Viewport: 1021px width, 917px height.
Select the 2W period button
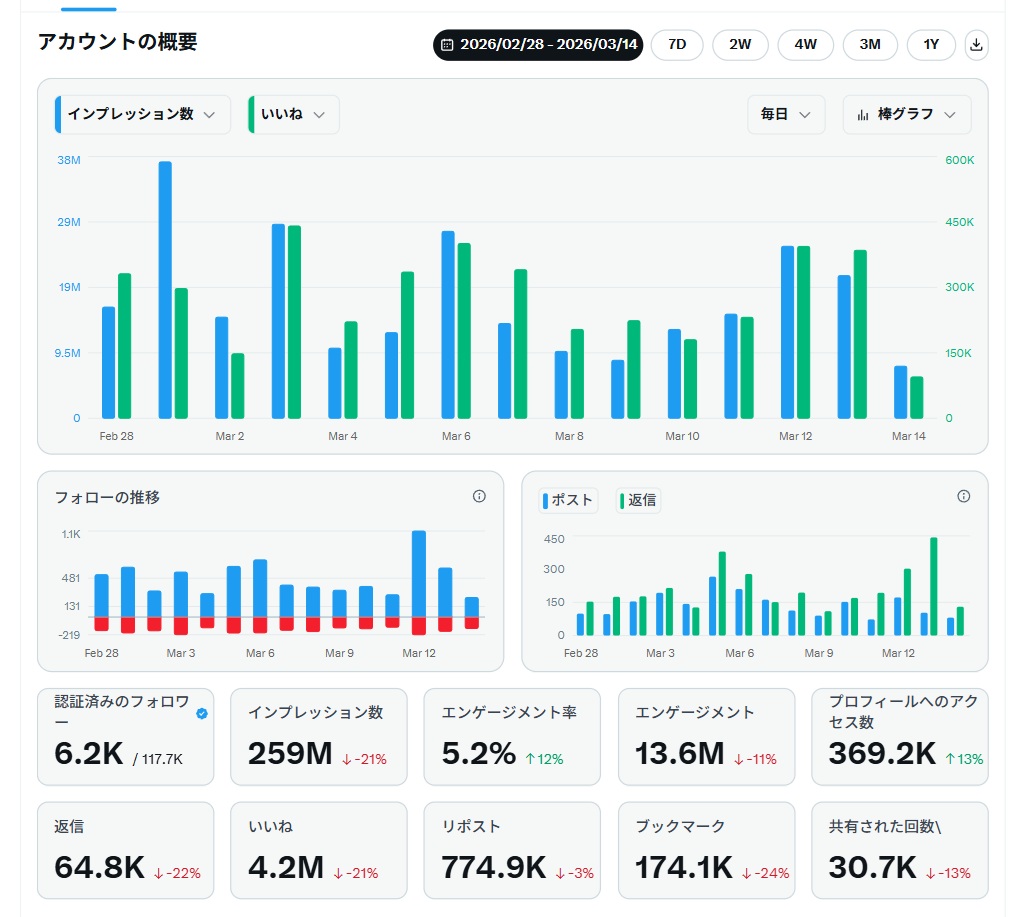tap(740, 44)
